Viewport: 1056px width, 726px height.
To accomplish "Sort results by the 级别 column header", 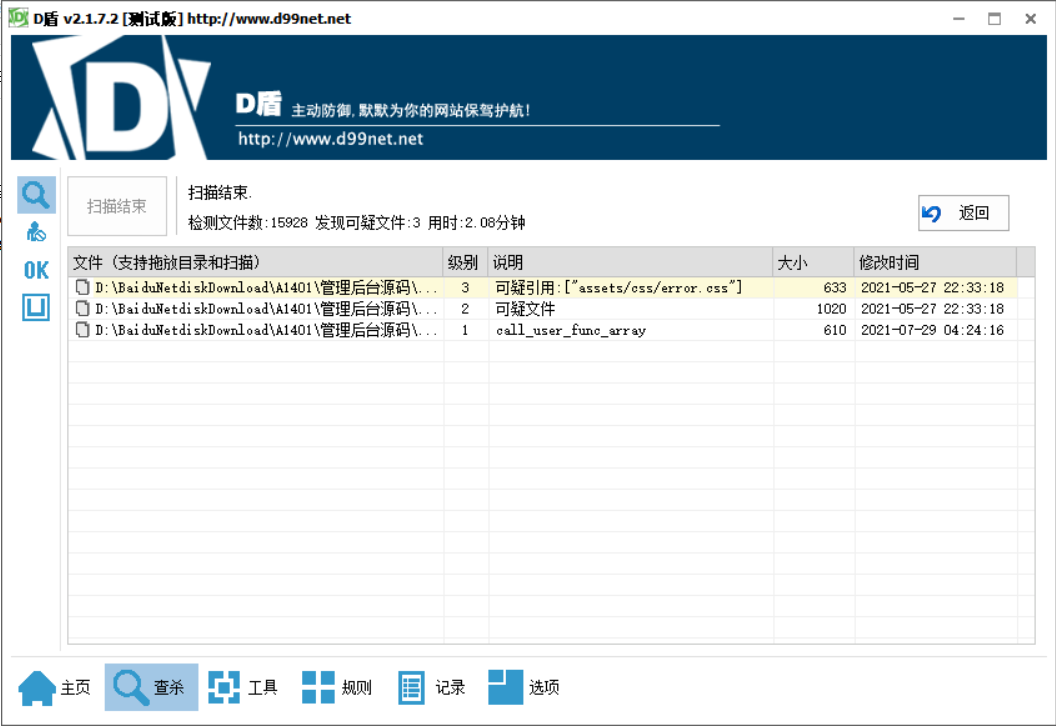I will 463,261.
